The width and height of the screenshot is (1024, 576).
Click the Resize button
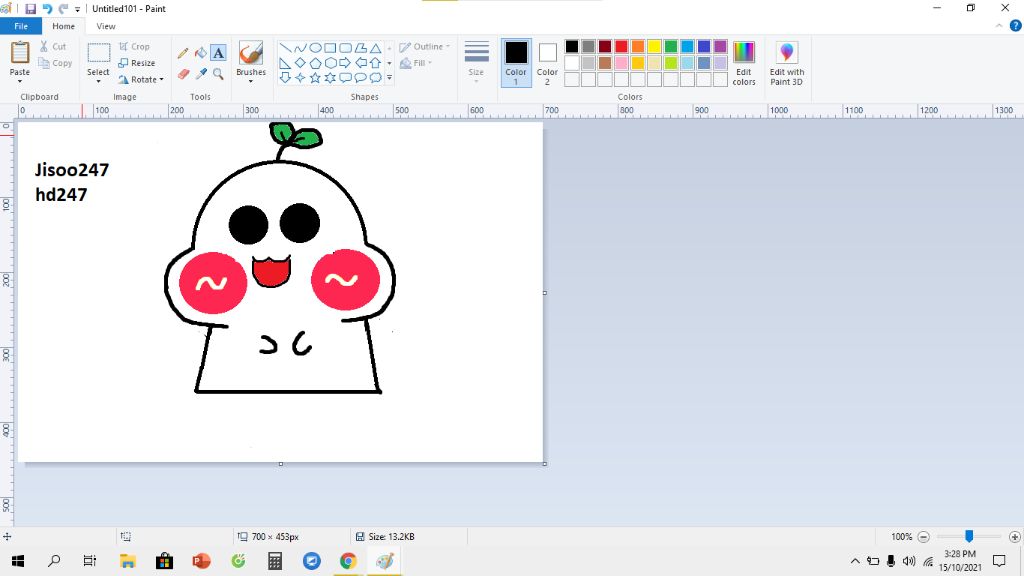coord(137,63)
